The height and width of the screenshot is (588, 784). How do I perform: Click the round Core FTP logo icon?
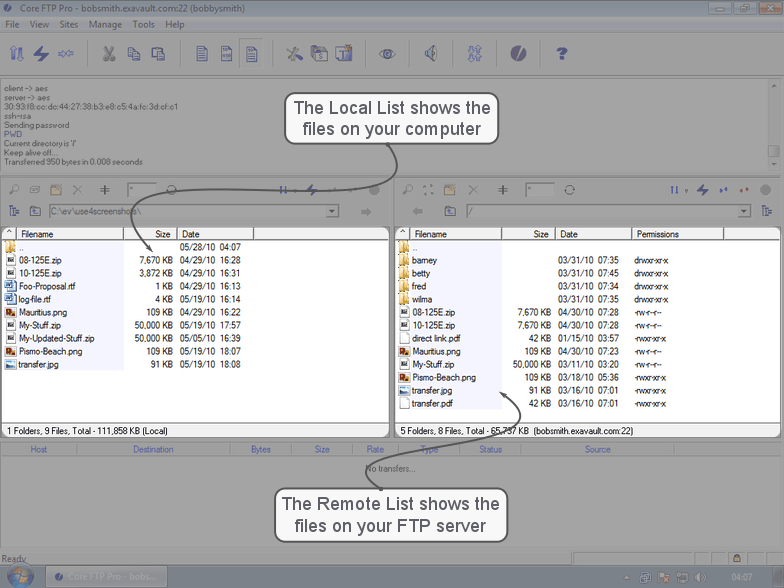pos(518,54)
